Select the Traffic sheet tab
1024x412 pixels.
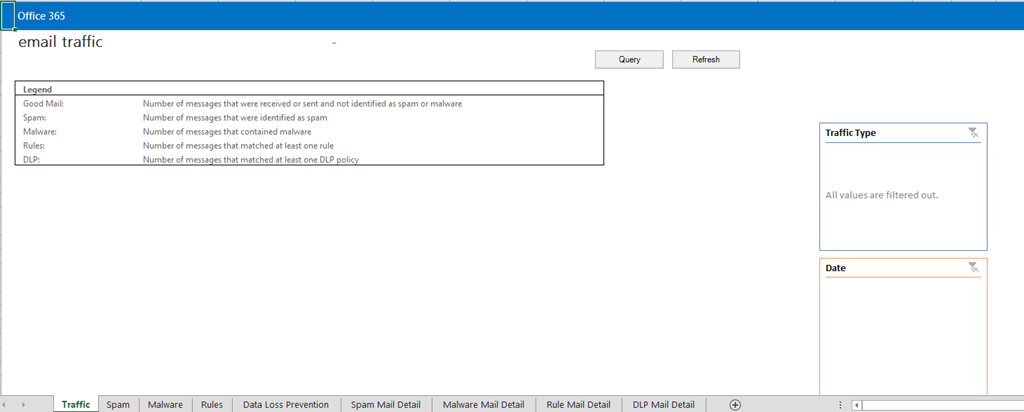point(76,405)
